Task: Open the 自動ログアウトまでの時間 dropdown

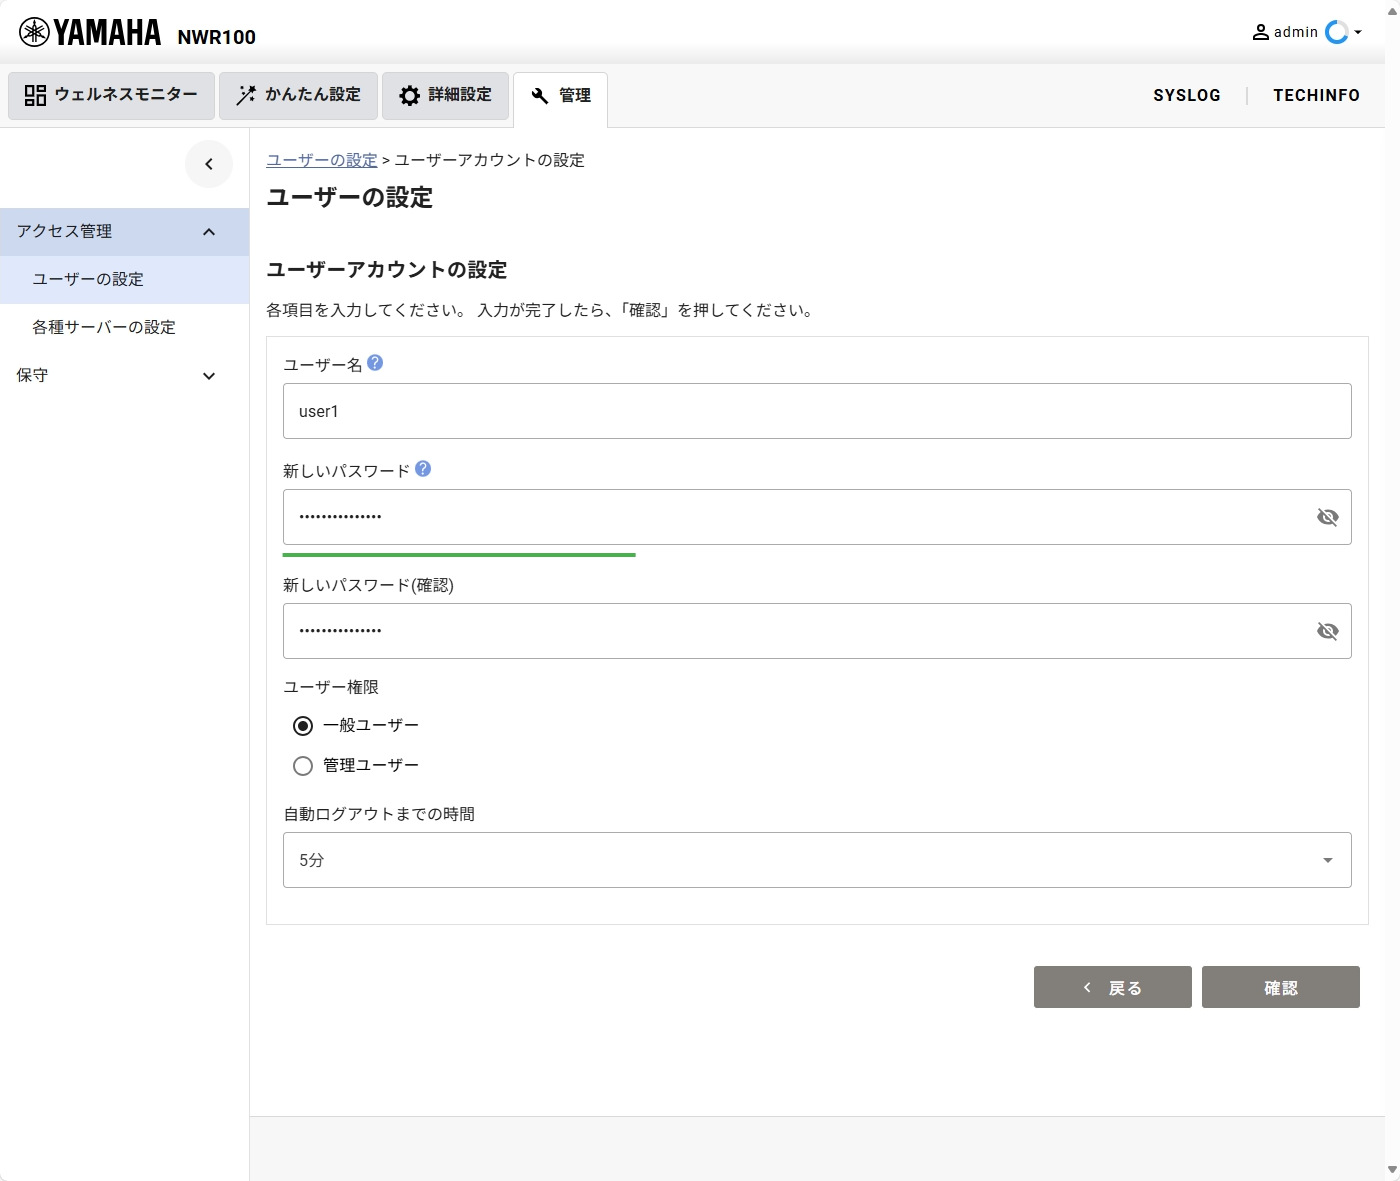Action: click(1328, 860)
